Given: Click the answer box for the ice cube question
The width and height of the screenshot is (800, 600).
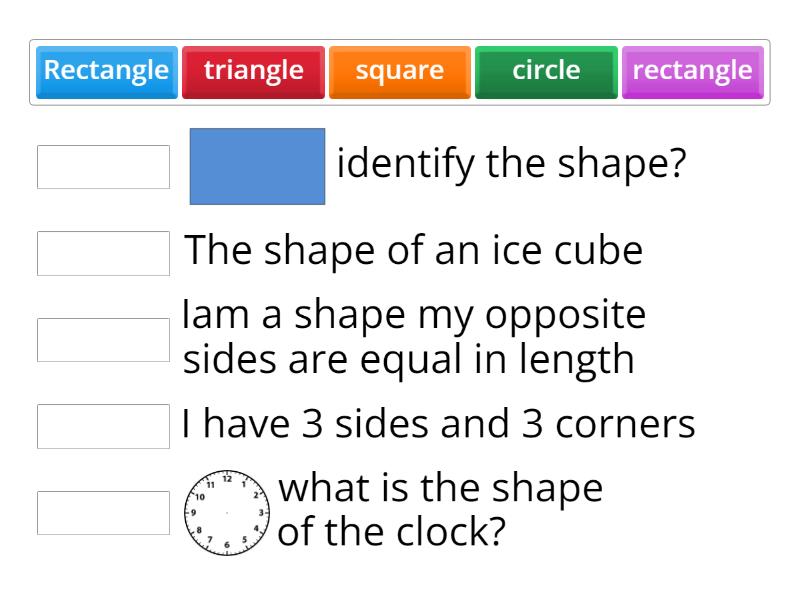Looking at the screenshot, I should coord(103,253).
